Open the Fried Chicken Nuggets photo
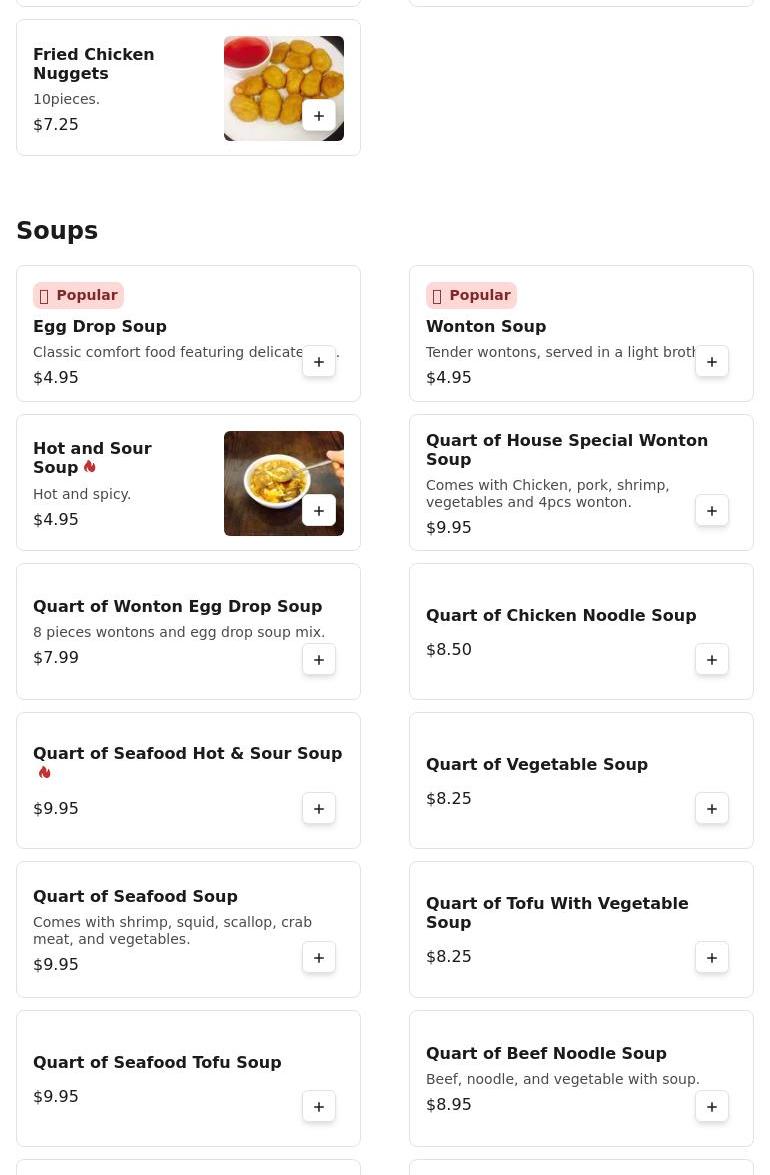The width and height of the screenshot is (770, 1175). coord(284,88)
